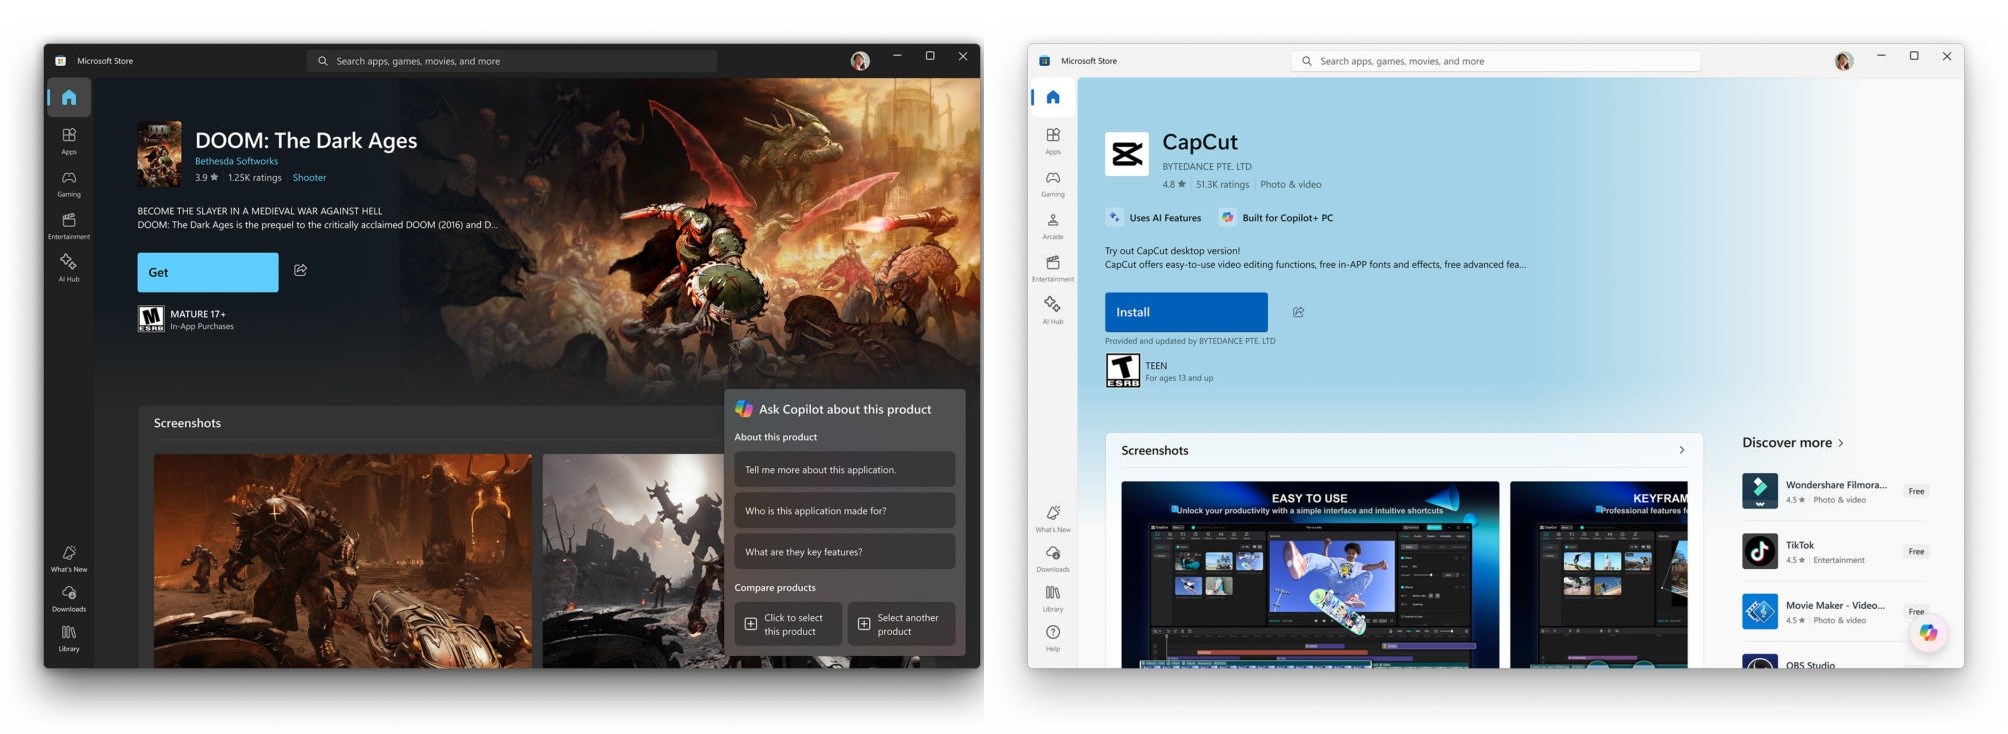Expand the CapCut Screenshots section chevron
Screen dimensions: 2008x734
coord(1682,450)
